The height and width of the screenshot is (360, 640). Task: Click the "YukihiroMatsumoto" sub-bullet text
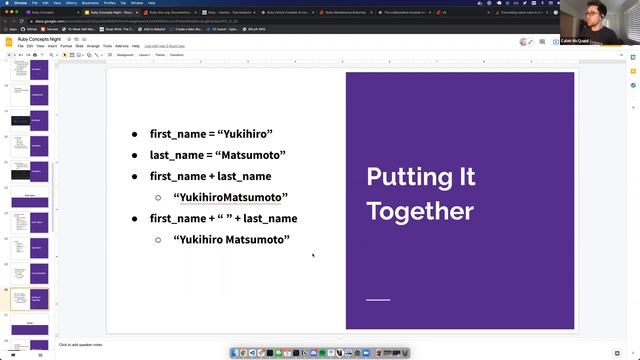click(x=231, y=198)
